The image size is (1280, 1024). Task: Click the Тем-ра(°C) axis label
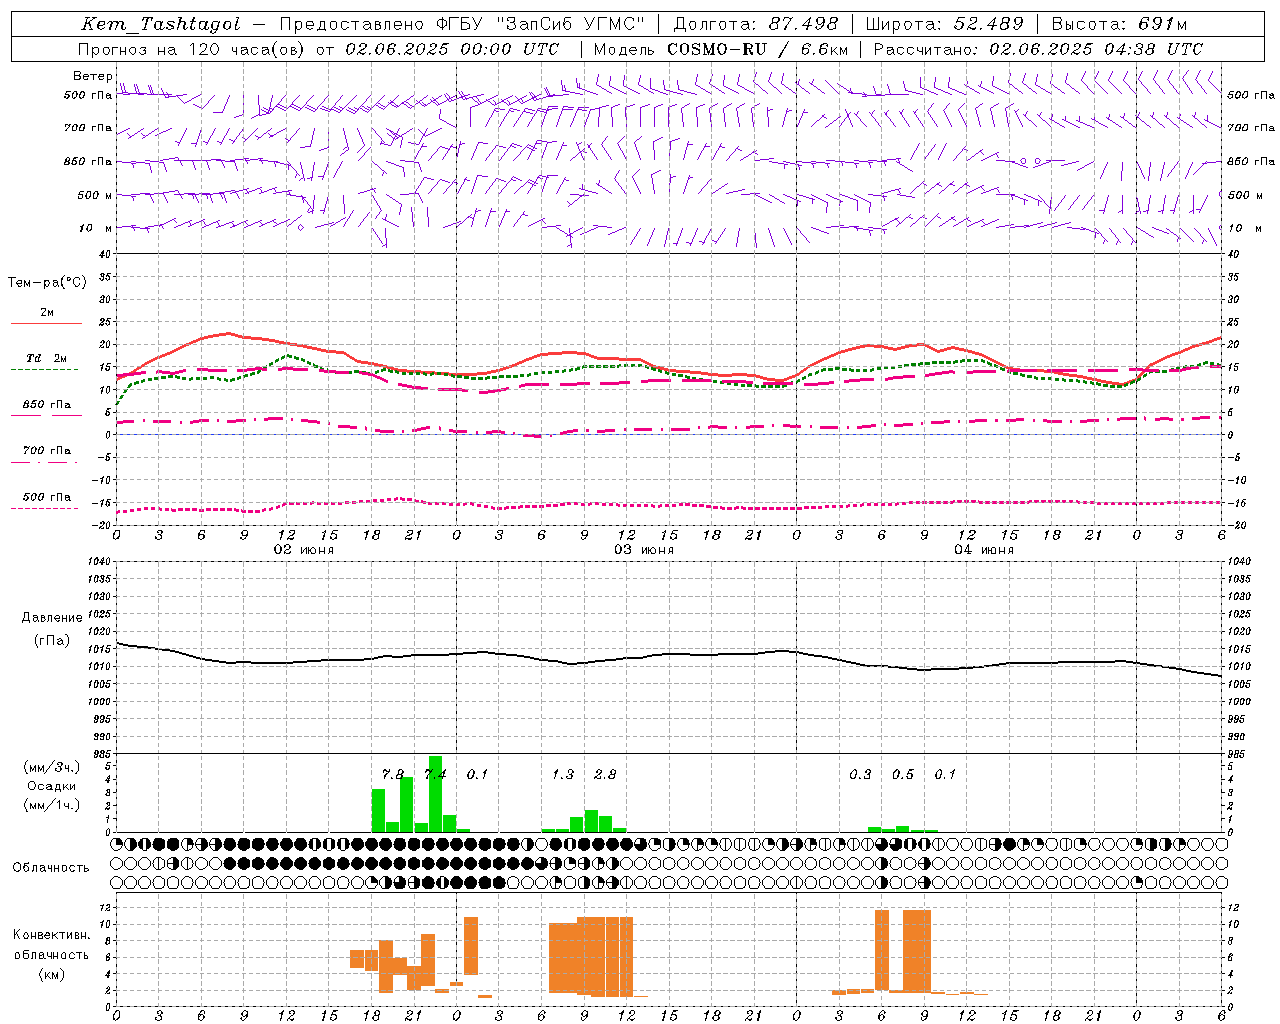click(47, 283)
